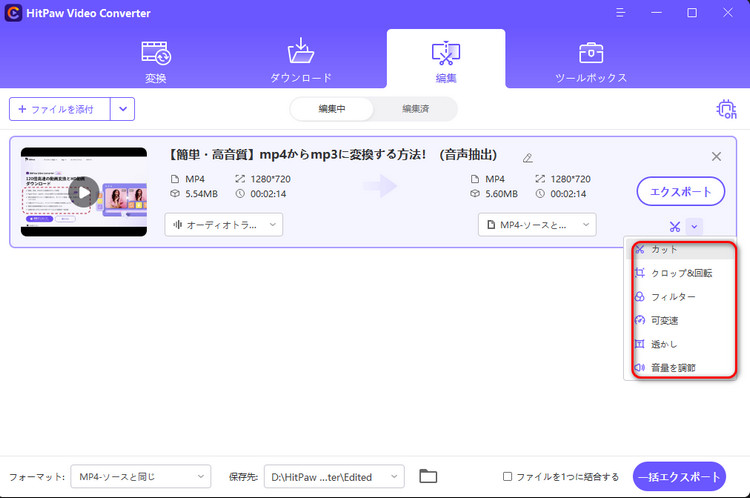
Task: Toggle the hardware acceleration chip icon
Action: point(726,109)
